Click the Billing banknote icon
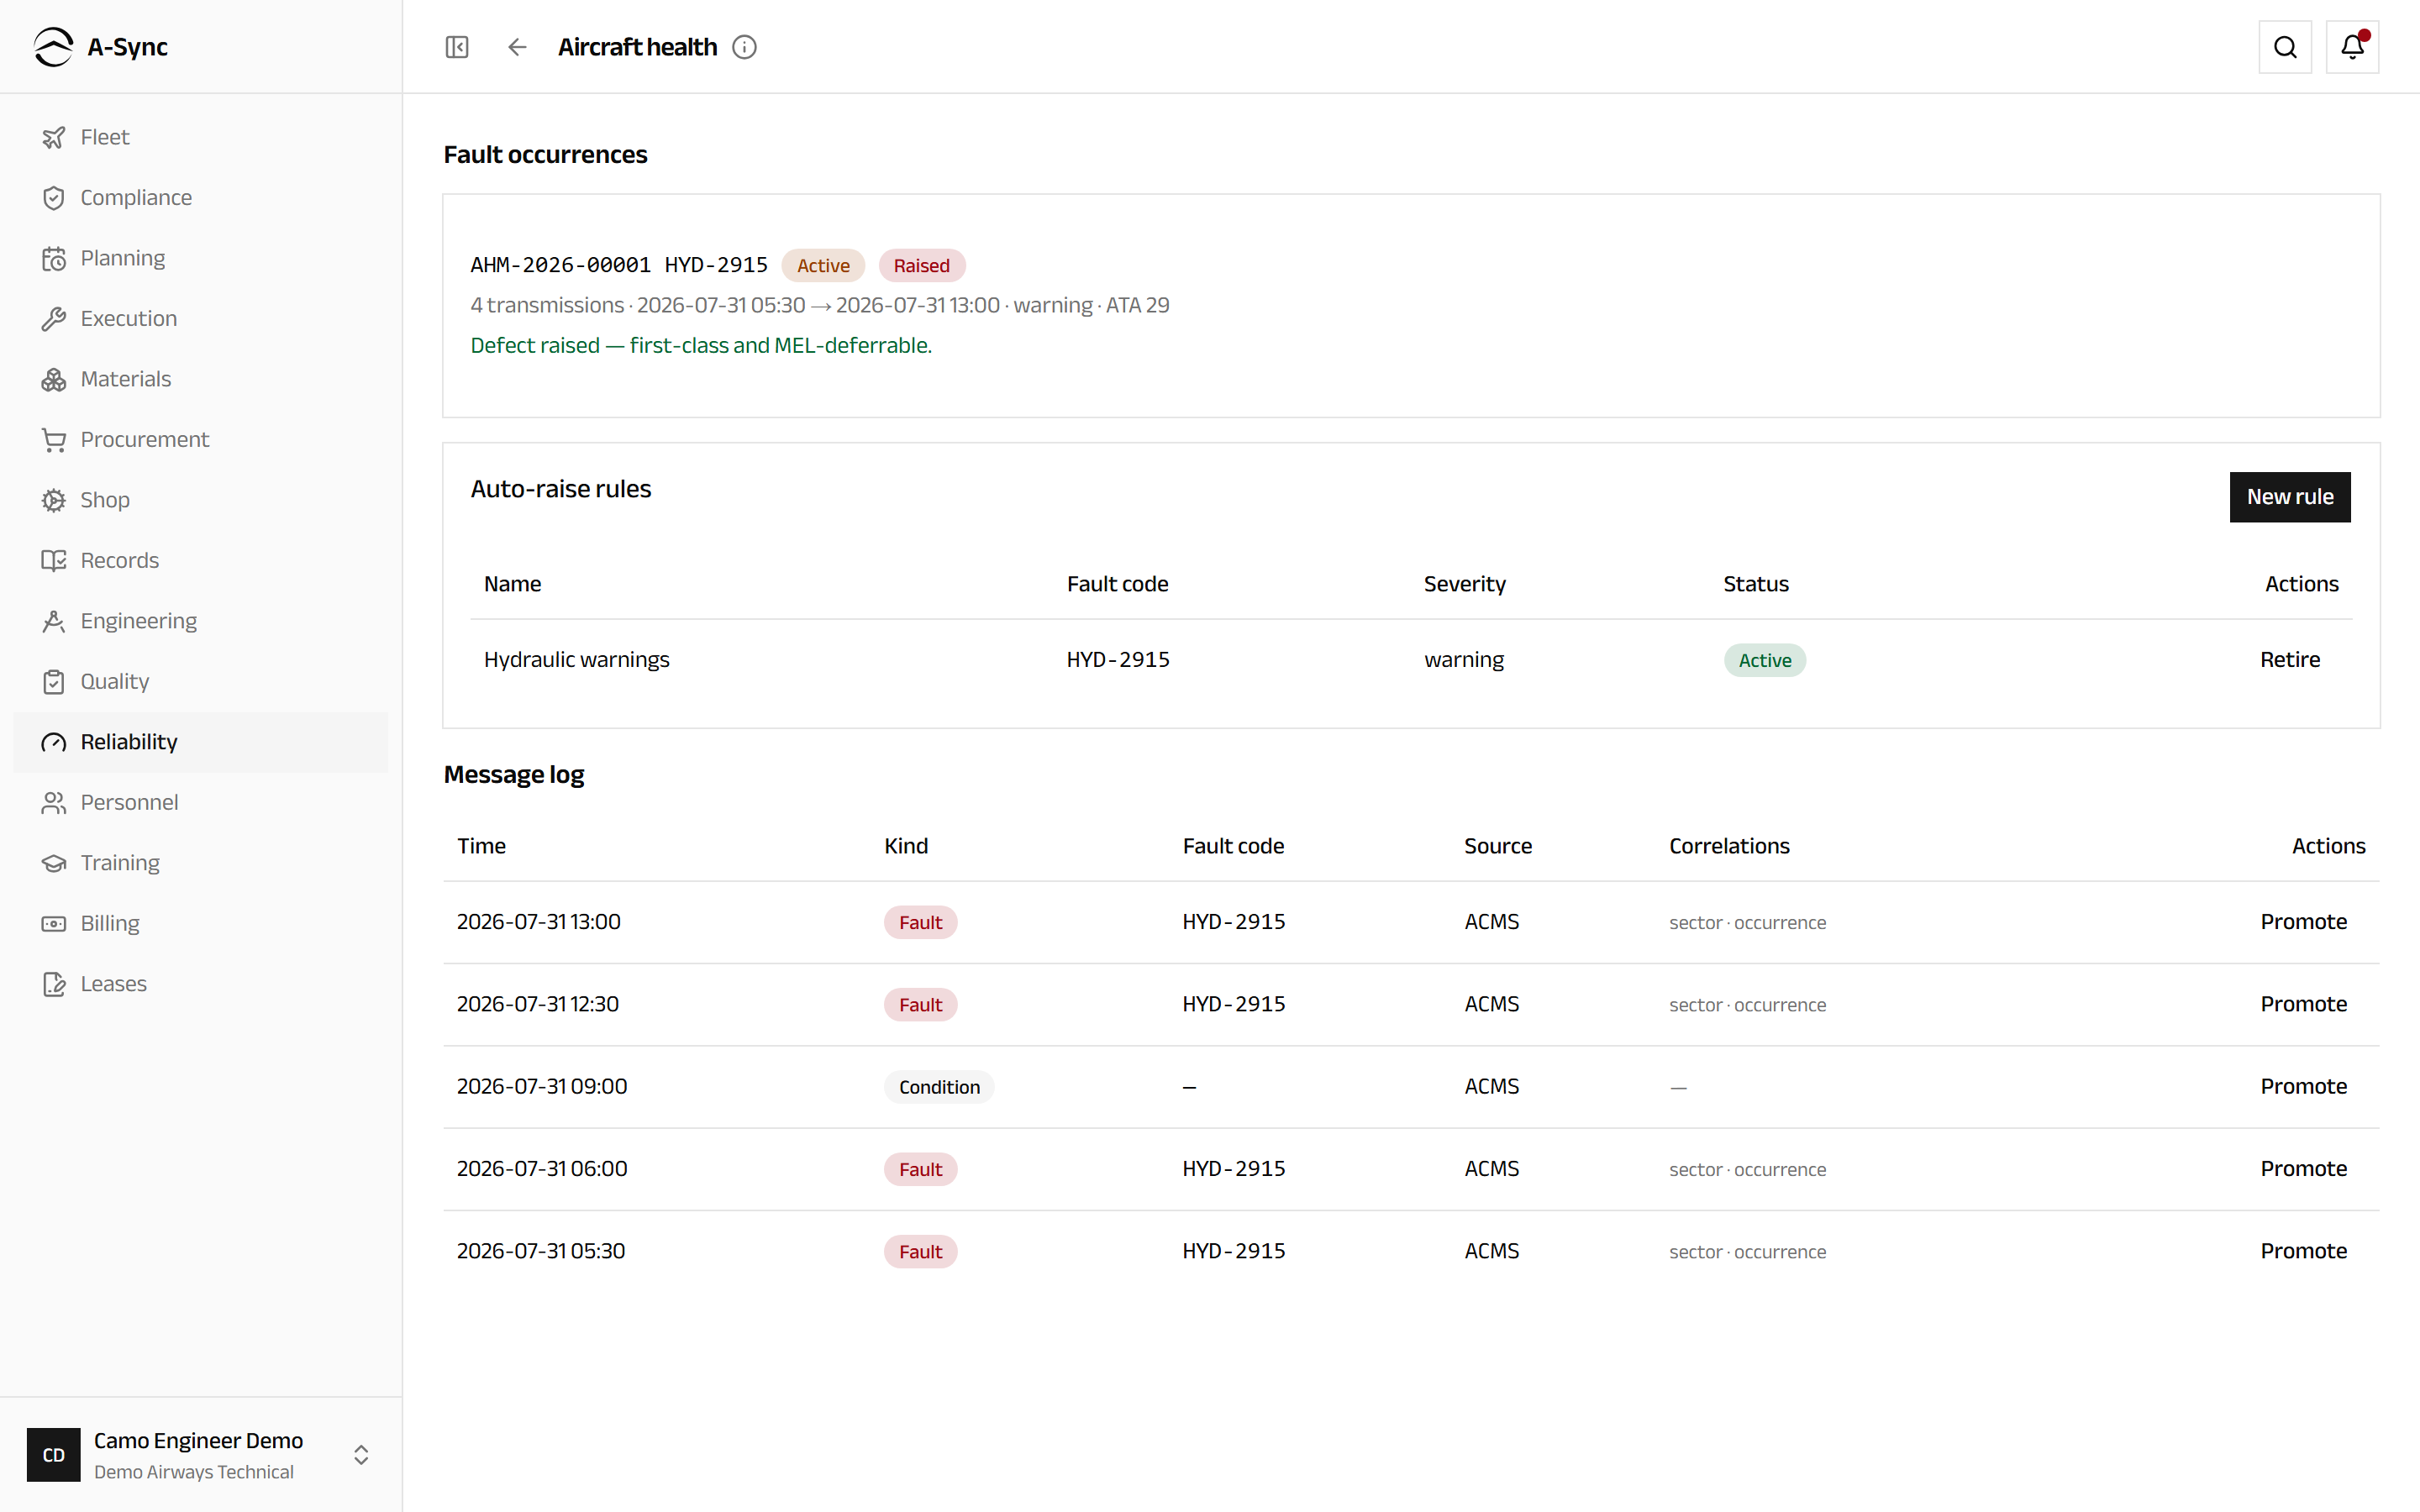Image resolution: width=2420 pixels, height=1512 pixels. click(x=54, y=924)
